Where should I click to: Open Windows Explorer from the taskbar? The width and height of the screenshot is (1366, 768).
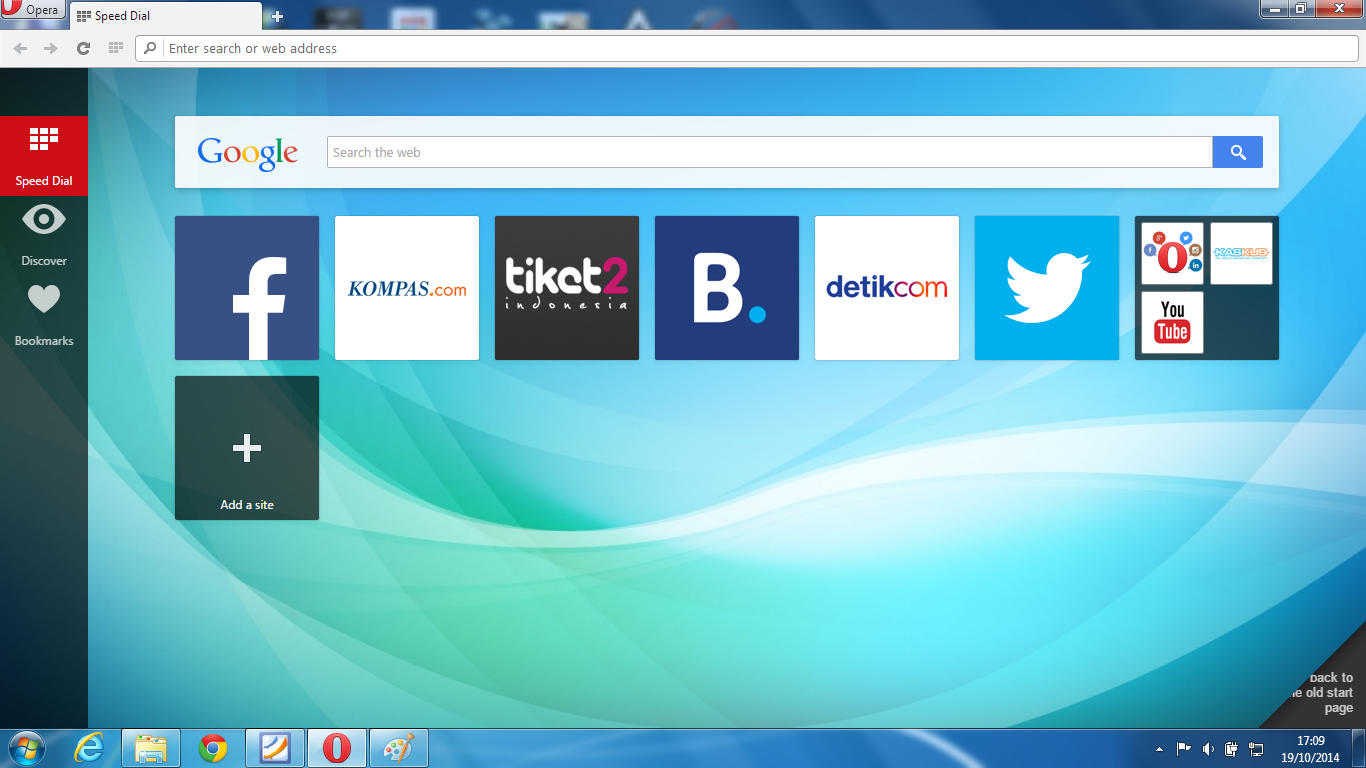151,748
